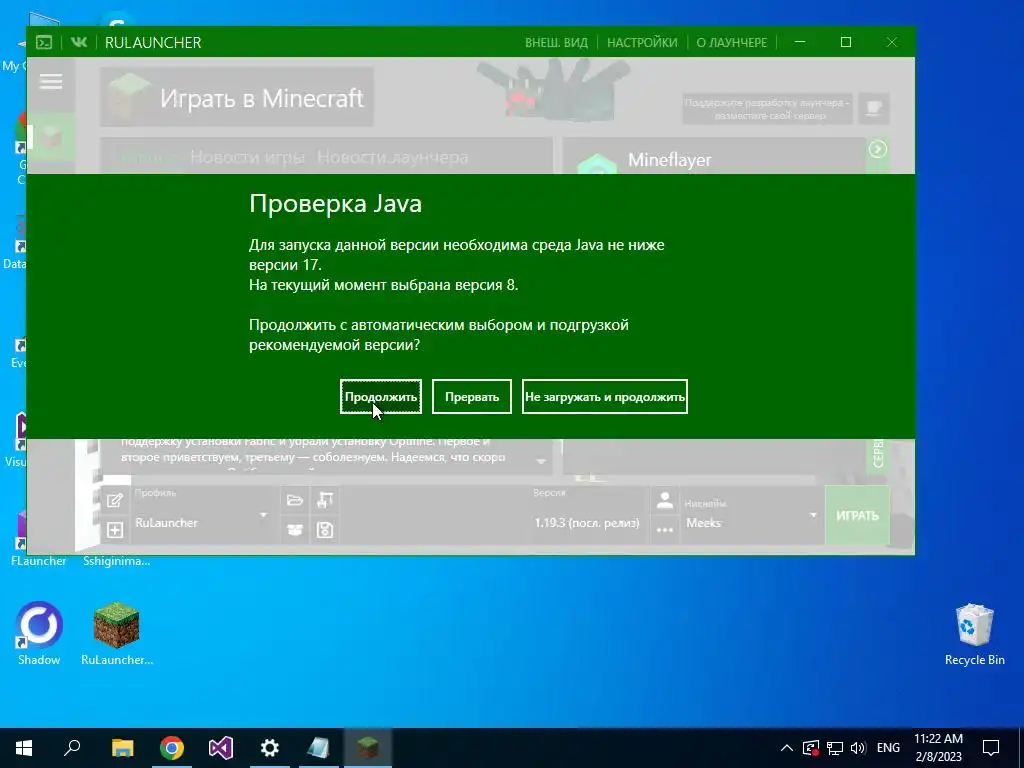Expand the Meeks nickname dropdown

click(x=813, y=515)
